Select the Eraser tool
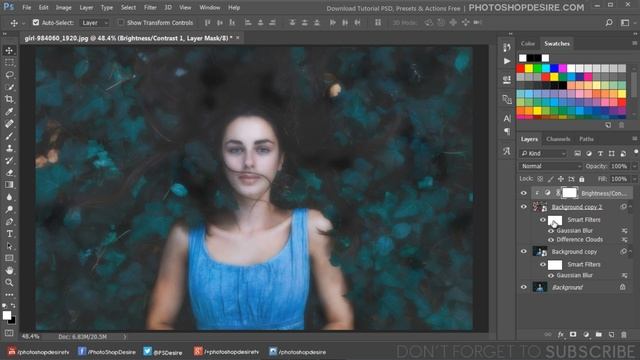640x360 pixels. click(9, 173)
